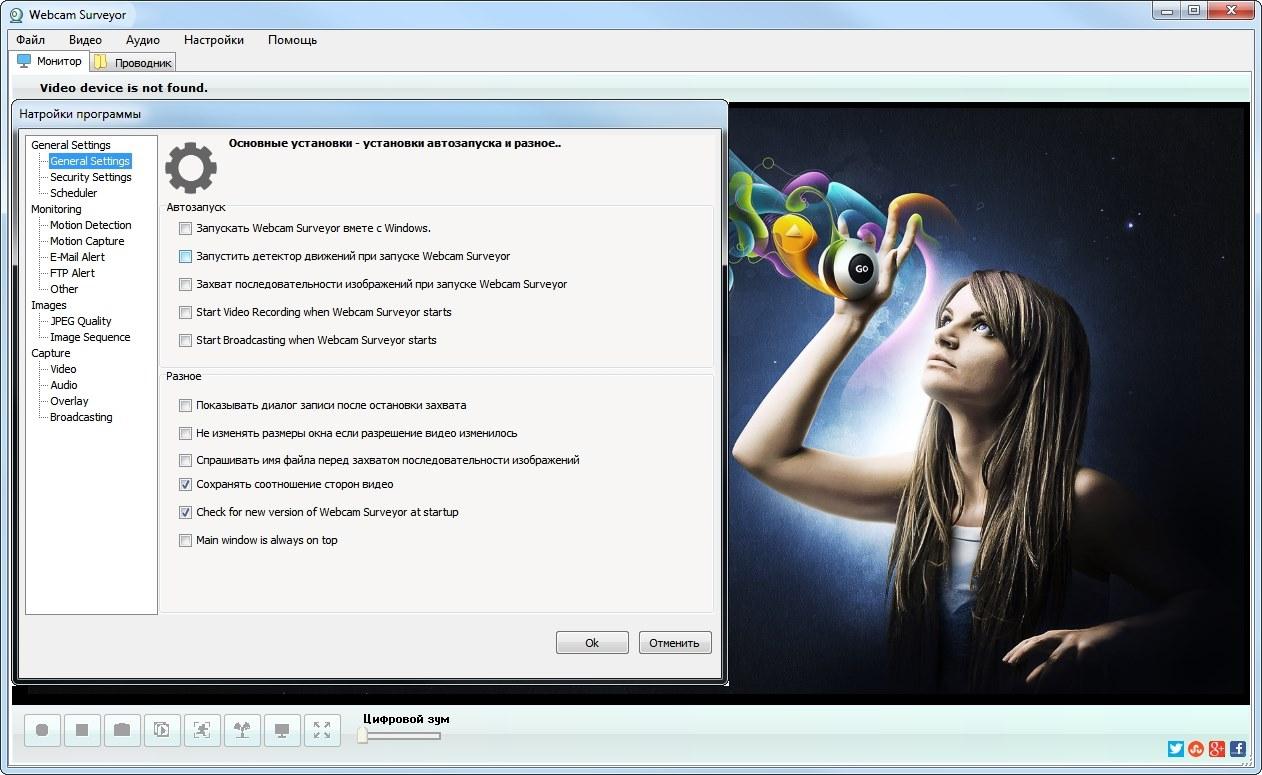The image size is (1262, 775).
Task: Select General Settings root tree node
Action: [71, 145]
